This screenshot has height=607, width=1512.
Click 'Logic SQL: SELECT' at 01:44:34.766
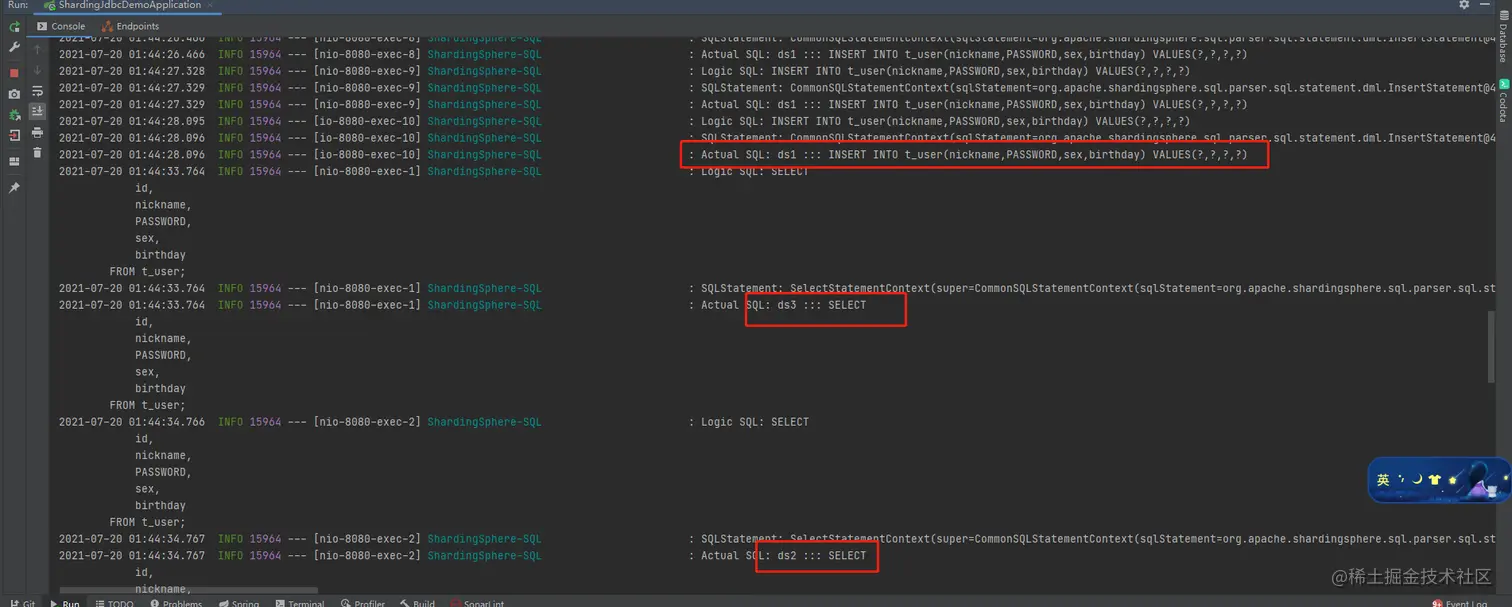pyautogui.click(x=755, y=422)
